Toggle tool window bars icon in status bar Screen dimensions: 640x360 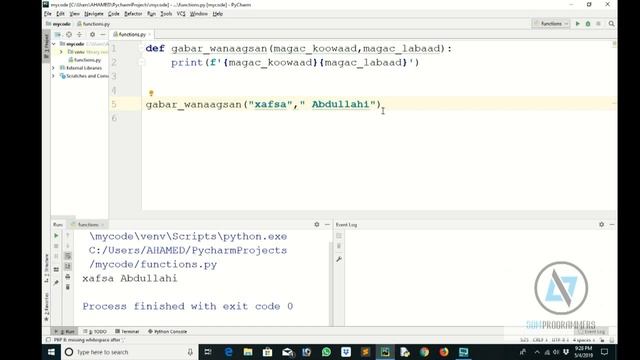(x=48, y=340)
